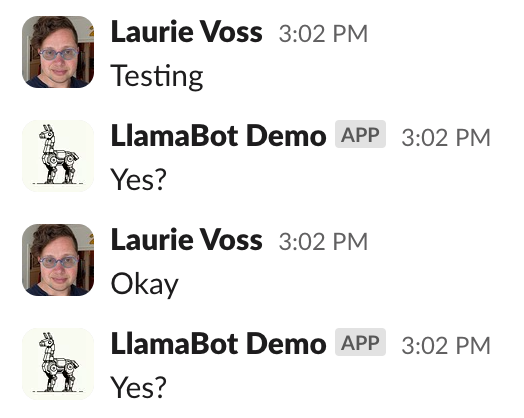Open Laurie Voss's profile from the Okay message name
524x418 pixels.
[x=186, y=240]
